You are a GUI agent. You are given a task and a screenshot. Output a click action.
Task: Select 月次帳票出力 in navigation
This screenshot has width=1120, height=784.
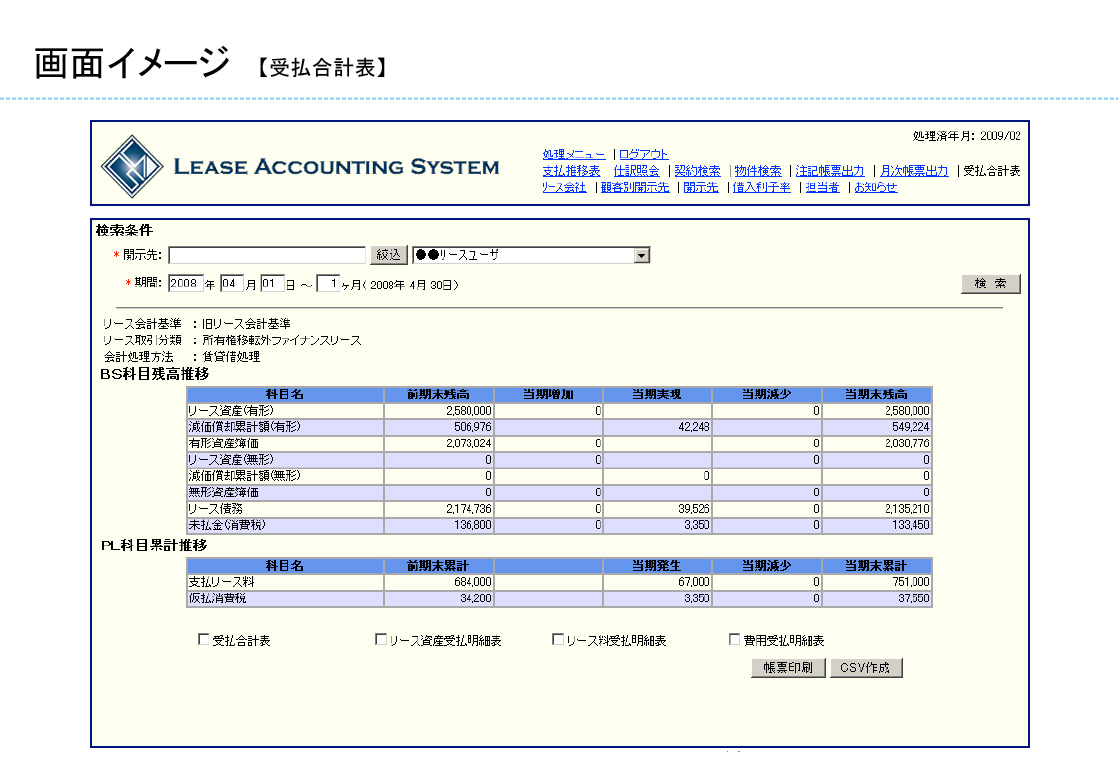click(914, 171)
